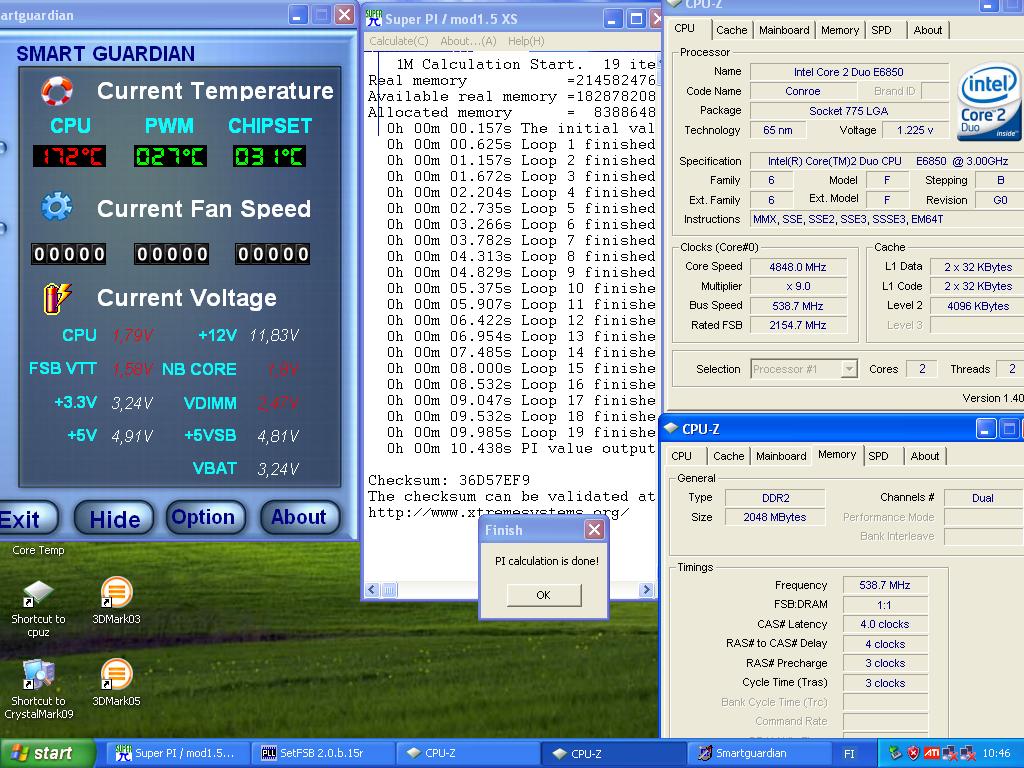Viewport: 1024px width, 768px height.
Task: Click Super PI horizontal scrollbar left arrow
Action: 372,590
